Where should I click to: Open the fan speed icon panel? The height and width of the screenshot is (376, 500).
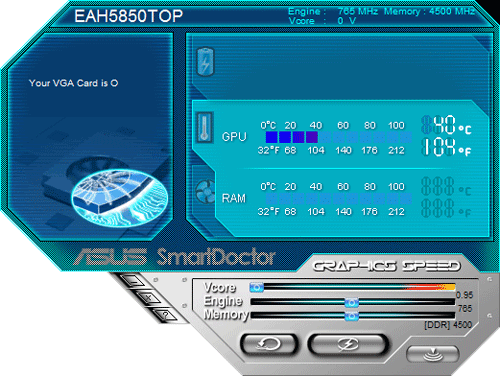pos(205,191)
